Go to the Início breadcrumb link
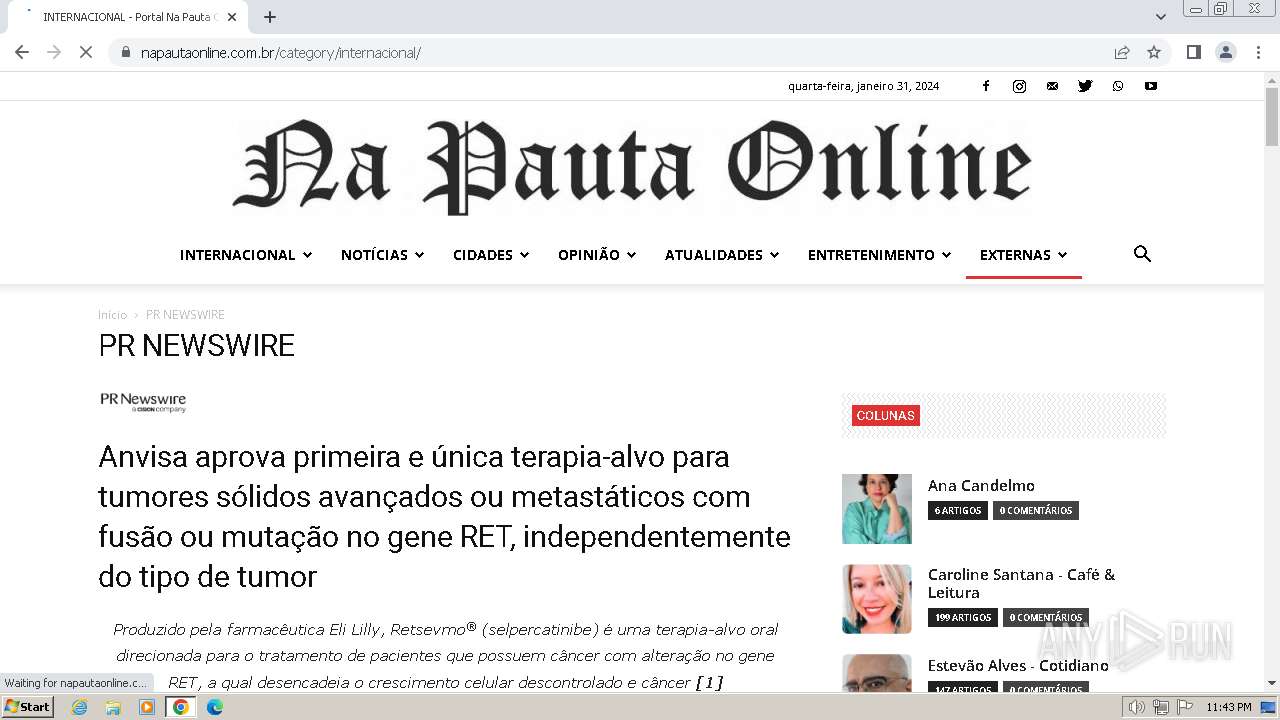 click(112, 315)
